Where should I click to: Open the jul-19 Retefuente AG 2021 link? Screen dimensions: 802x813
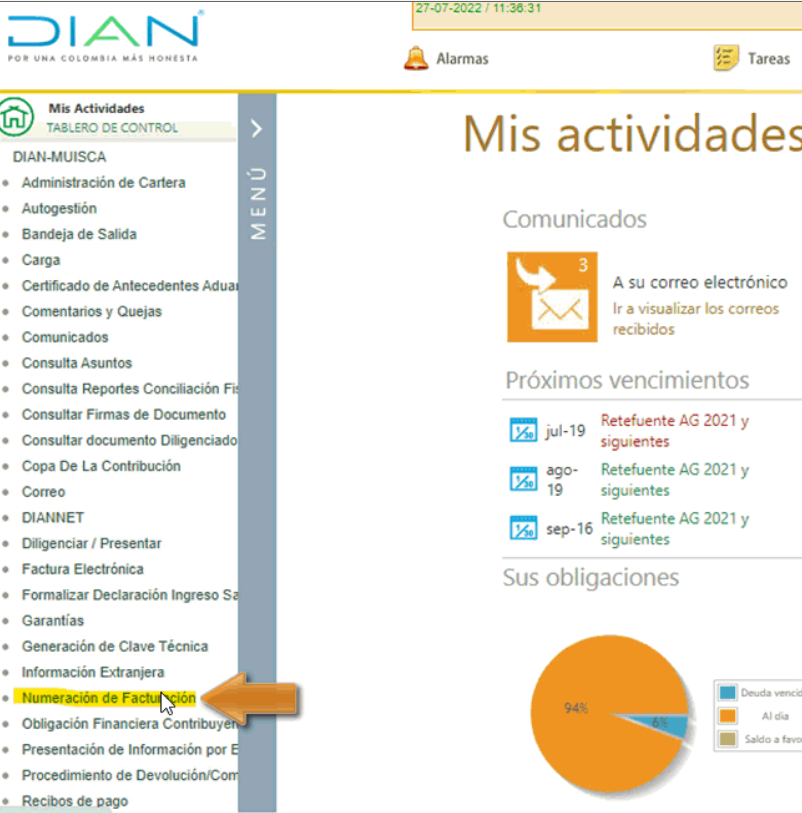[674, 431]
